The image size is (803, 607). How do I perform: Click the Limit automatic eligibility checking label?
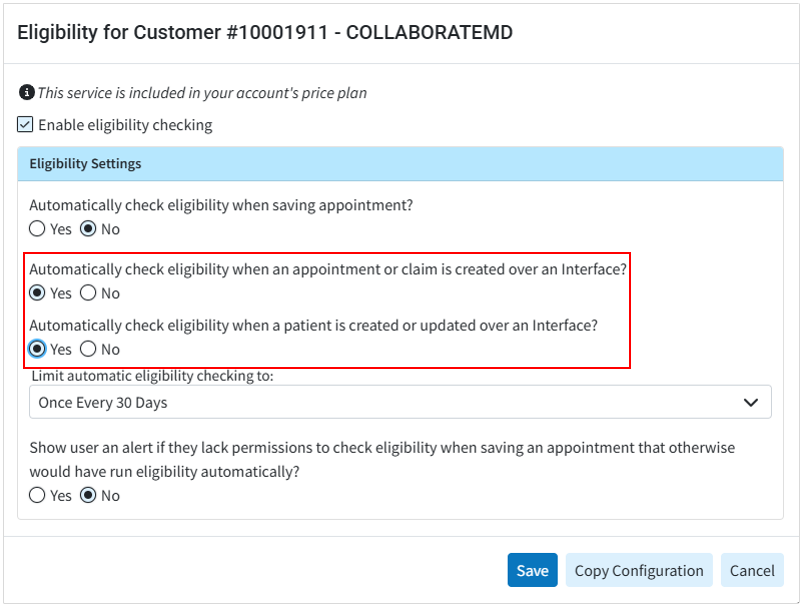point(152,376)
